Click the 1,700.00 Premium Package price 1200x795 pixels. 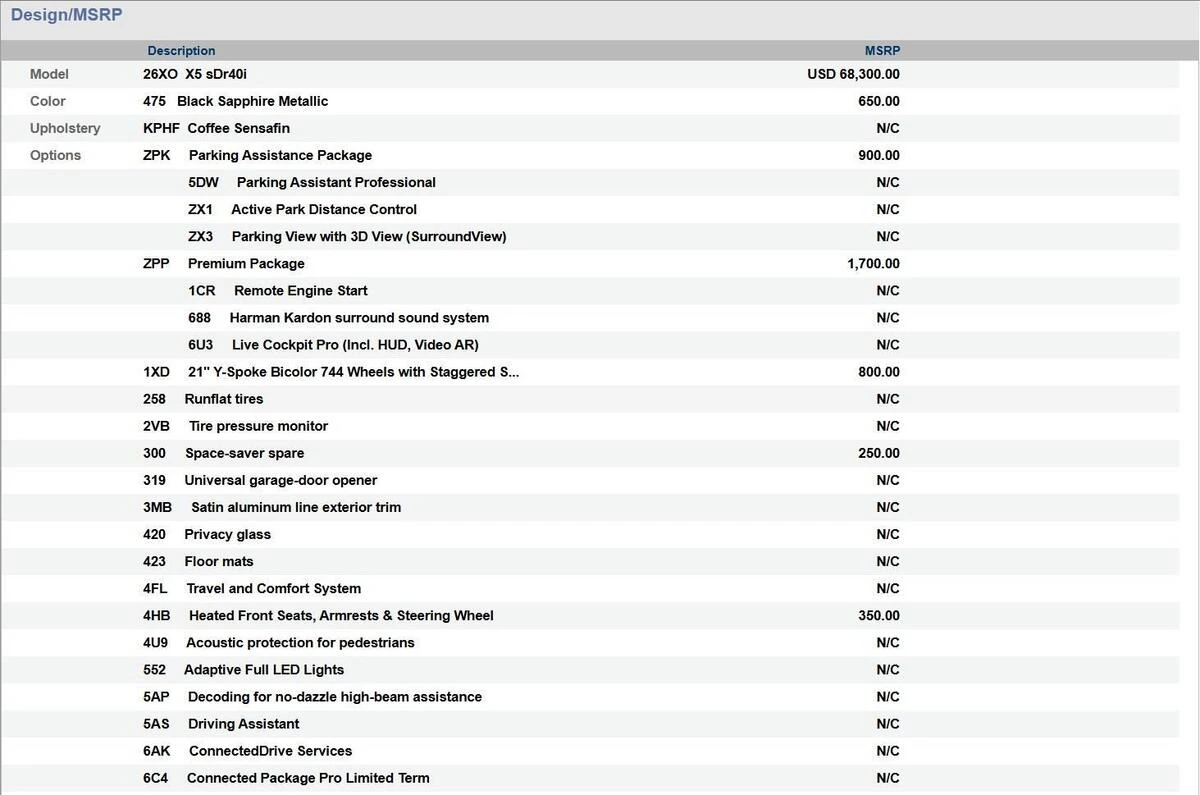tap(872, 263)
